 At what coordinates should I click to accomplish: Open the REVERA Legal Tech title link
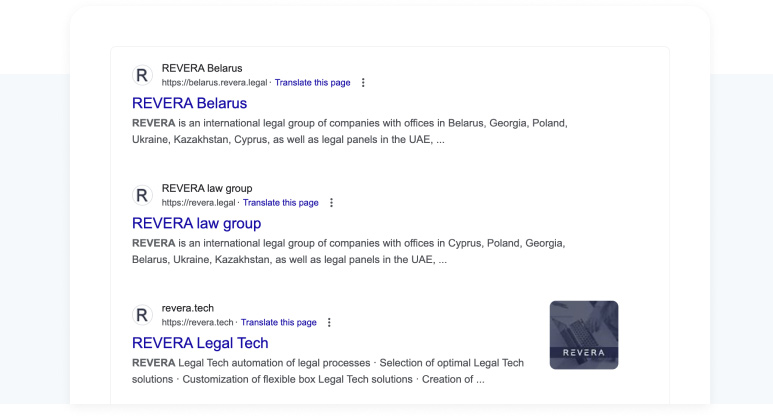[200, 343]
